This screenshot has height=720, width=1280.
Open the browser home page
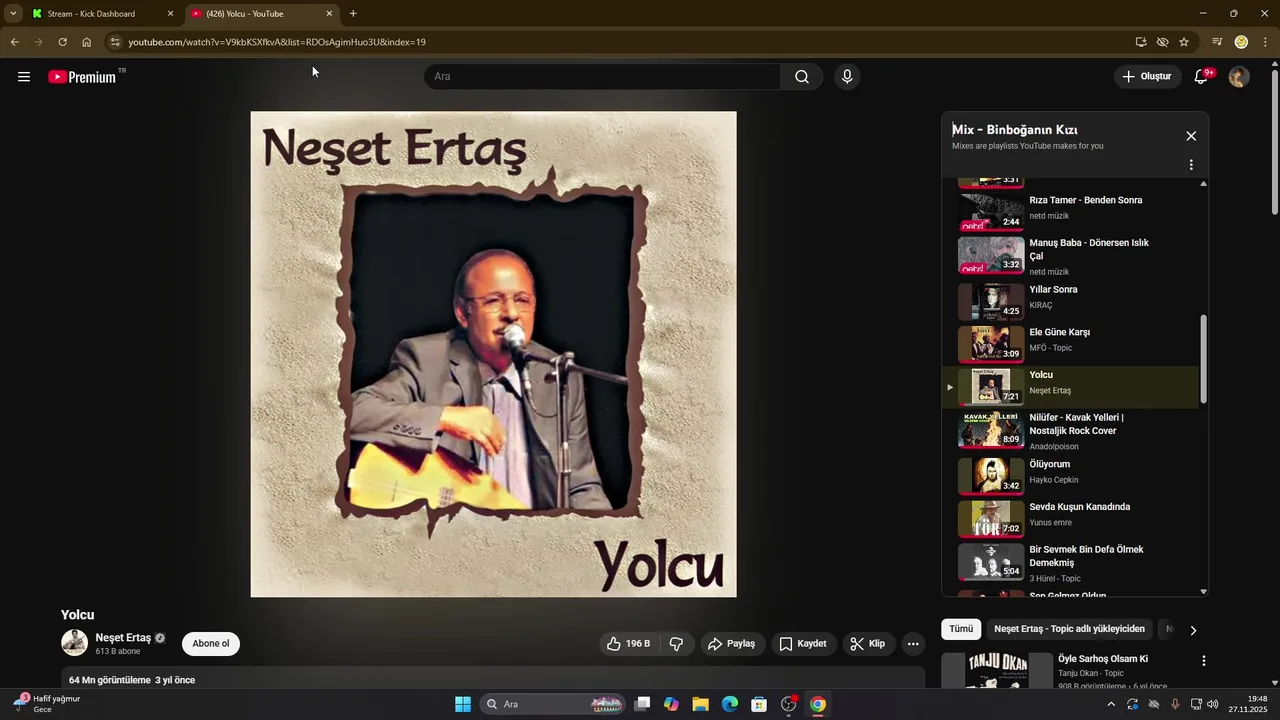coord(86,42)
